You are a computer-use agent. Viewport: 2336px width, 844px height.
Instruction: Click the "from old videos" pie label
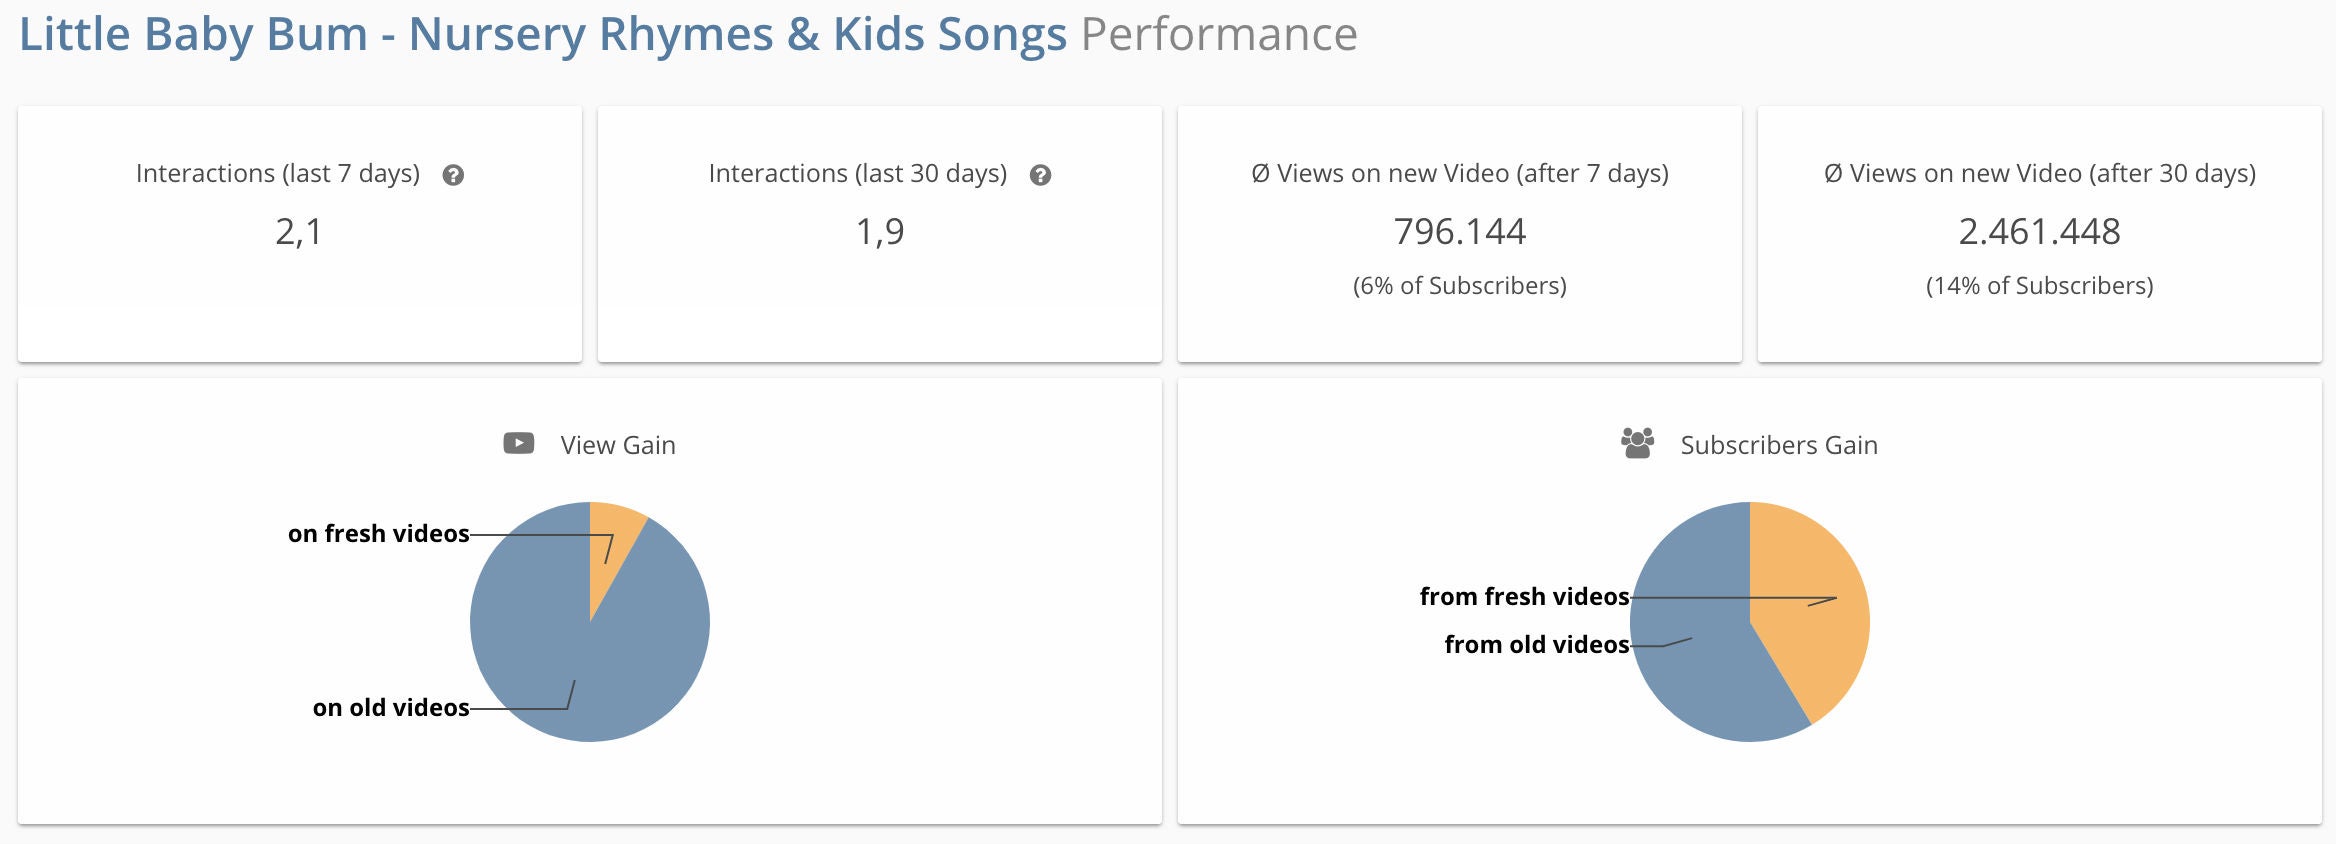1536,645
